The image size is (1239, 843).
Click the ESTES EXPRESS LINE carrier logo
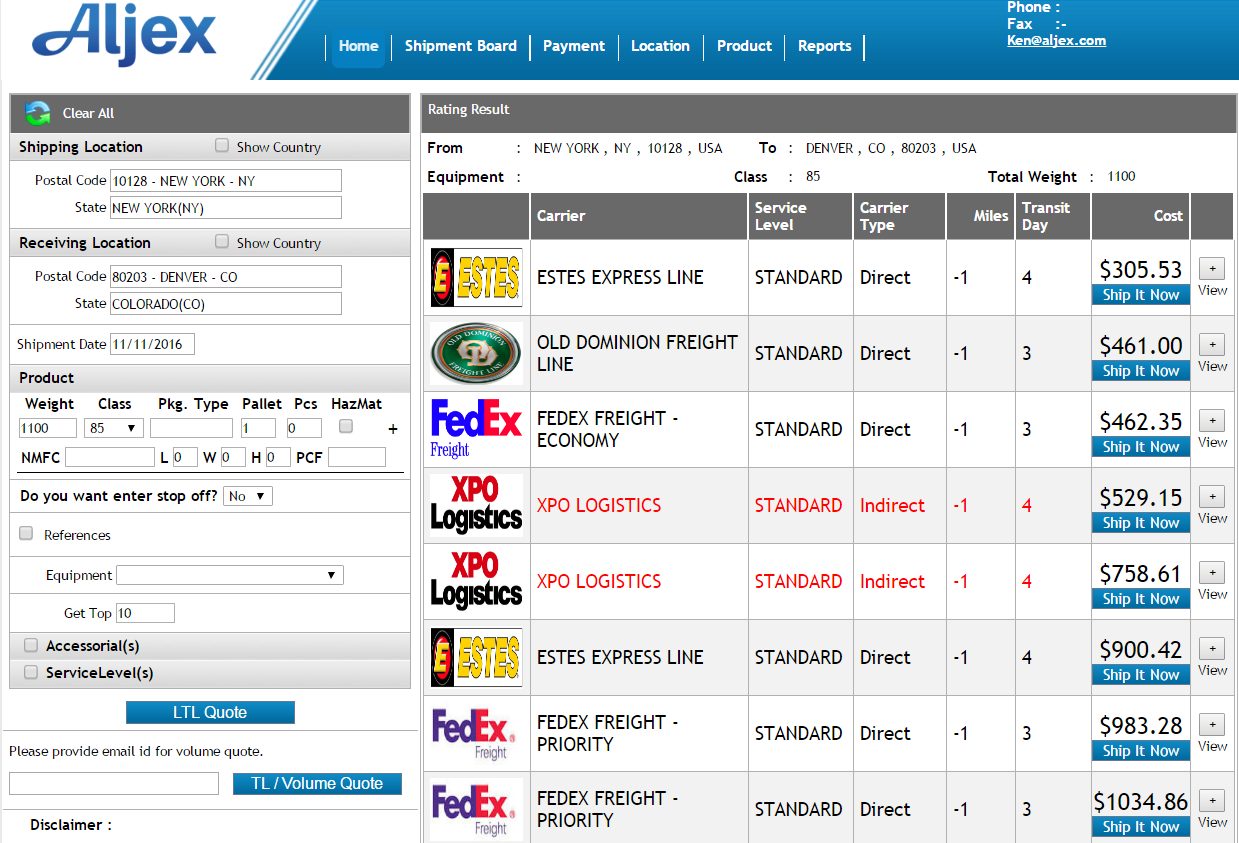coord(475,277)
